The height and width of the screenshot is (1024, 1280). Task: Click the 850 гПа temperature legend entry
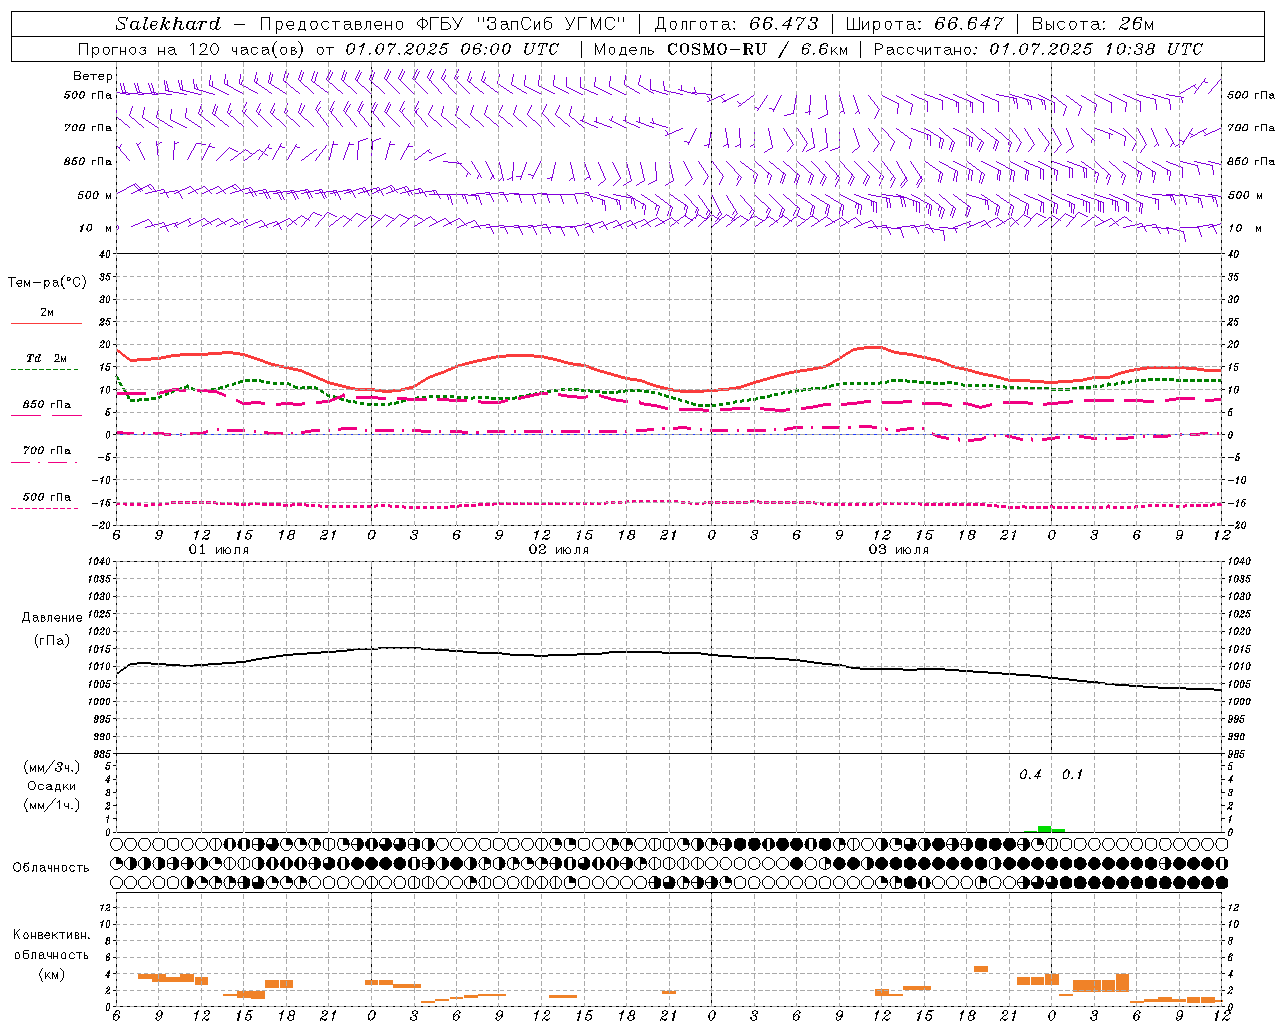tap(46, 404)
